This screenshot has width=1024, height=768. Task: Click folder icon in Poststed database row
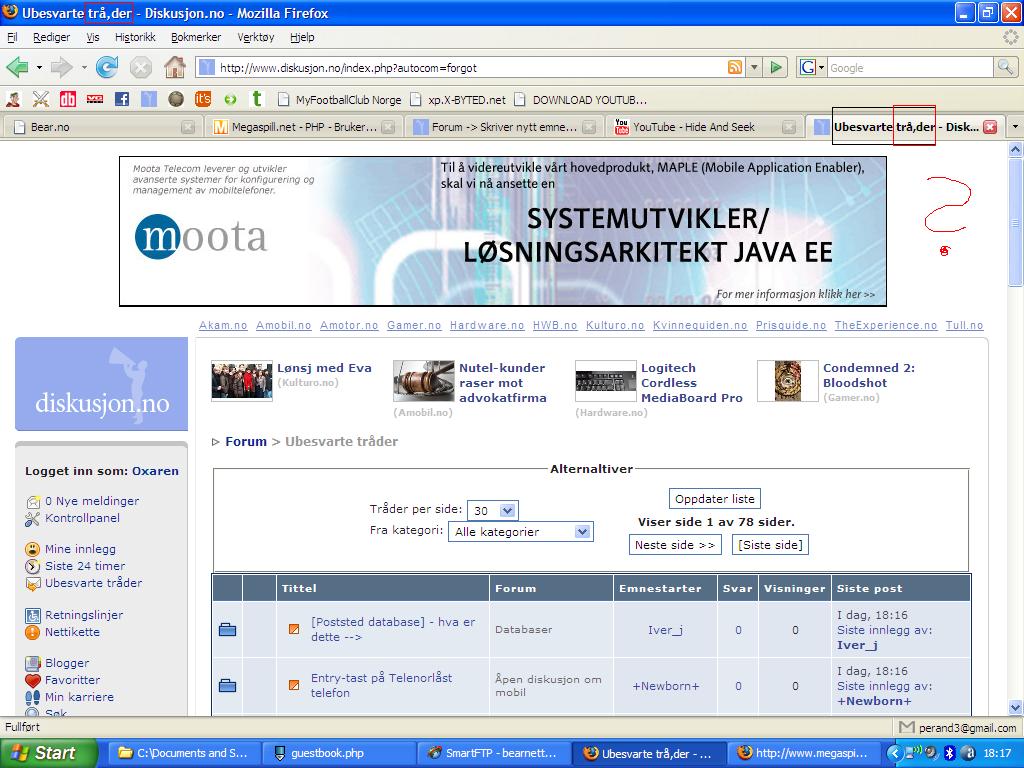click(227, 630)
